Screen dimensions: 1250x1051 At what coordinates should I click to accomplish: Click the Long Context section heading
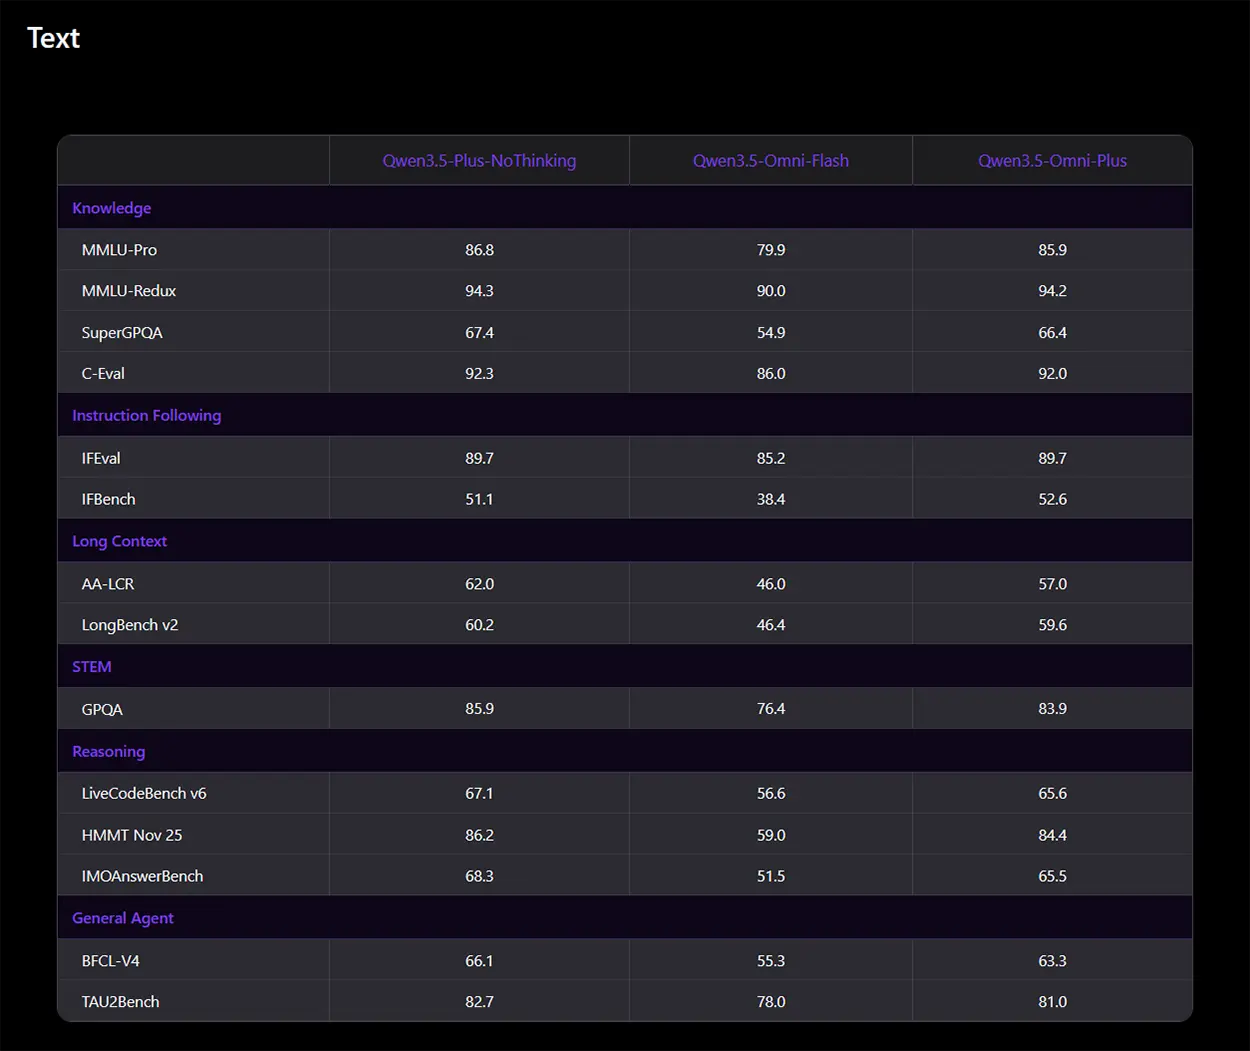pos(119,541)
